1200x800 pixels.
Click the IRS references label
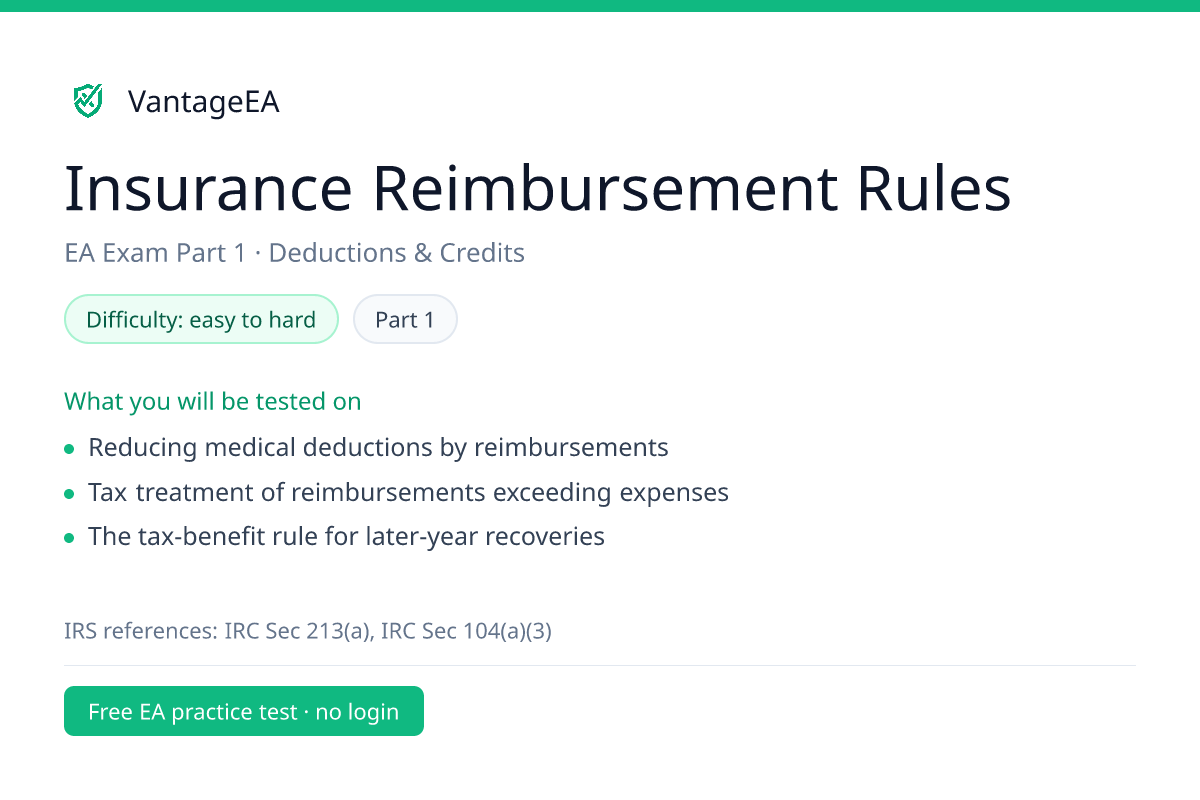[141, 631]
